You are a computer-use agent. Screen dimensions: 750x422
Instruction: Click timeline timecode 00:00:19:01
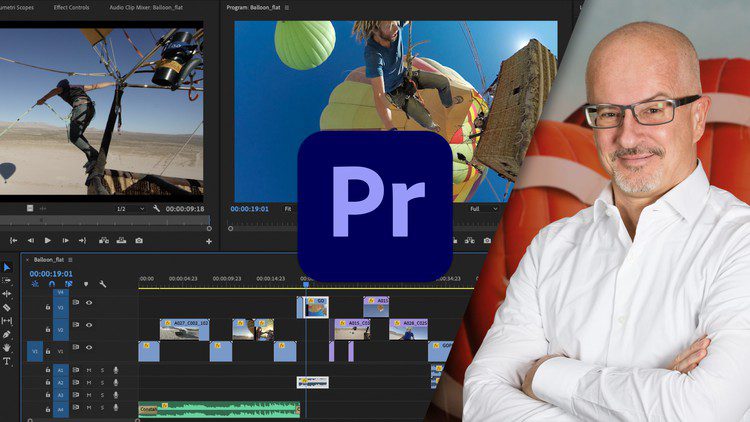(x=51, y=274)
